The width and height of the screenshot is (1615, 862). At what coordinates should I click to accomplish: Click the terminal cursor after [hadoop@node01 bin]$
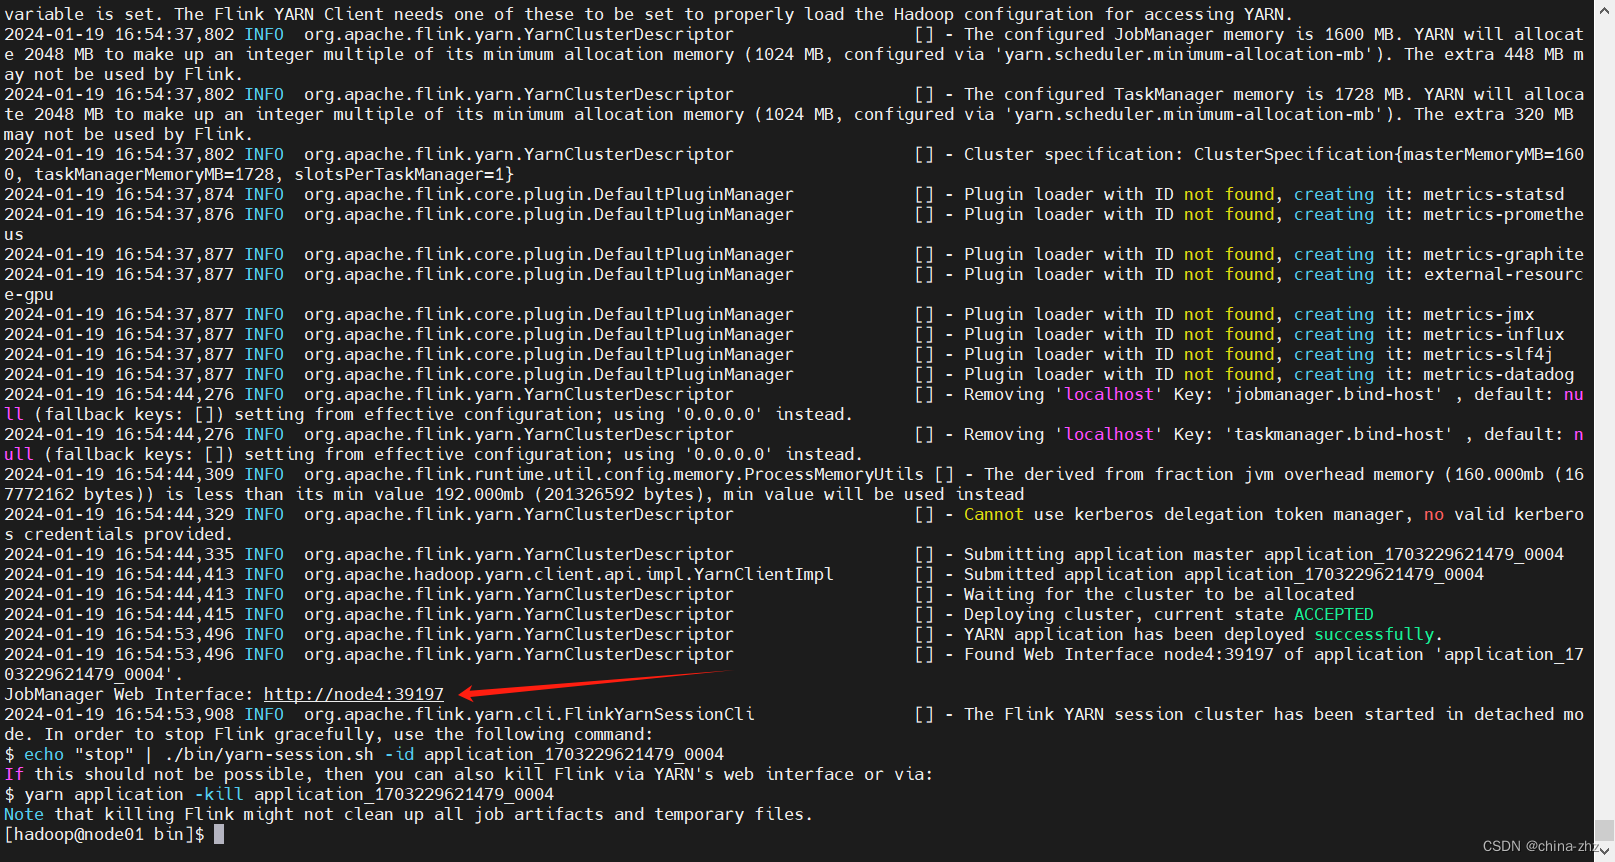point(219,834)
